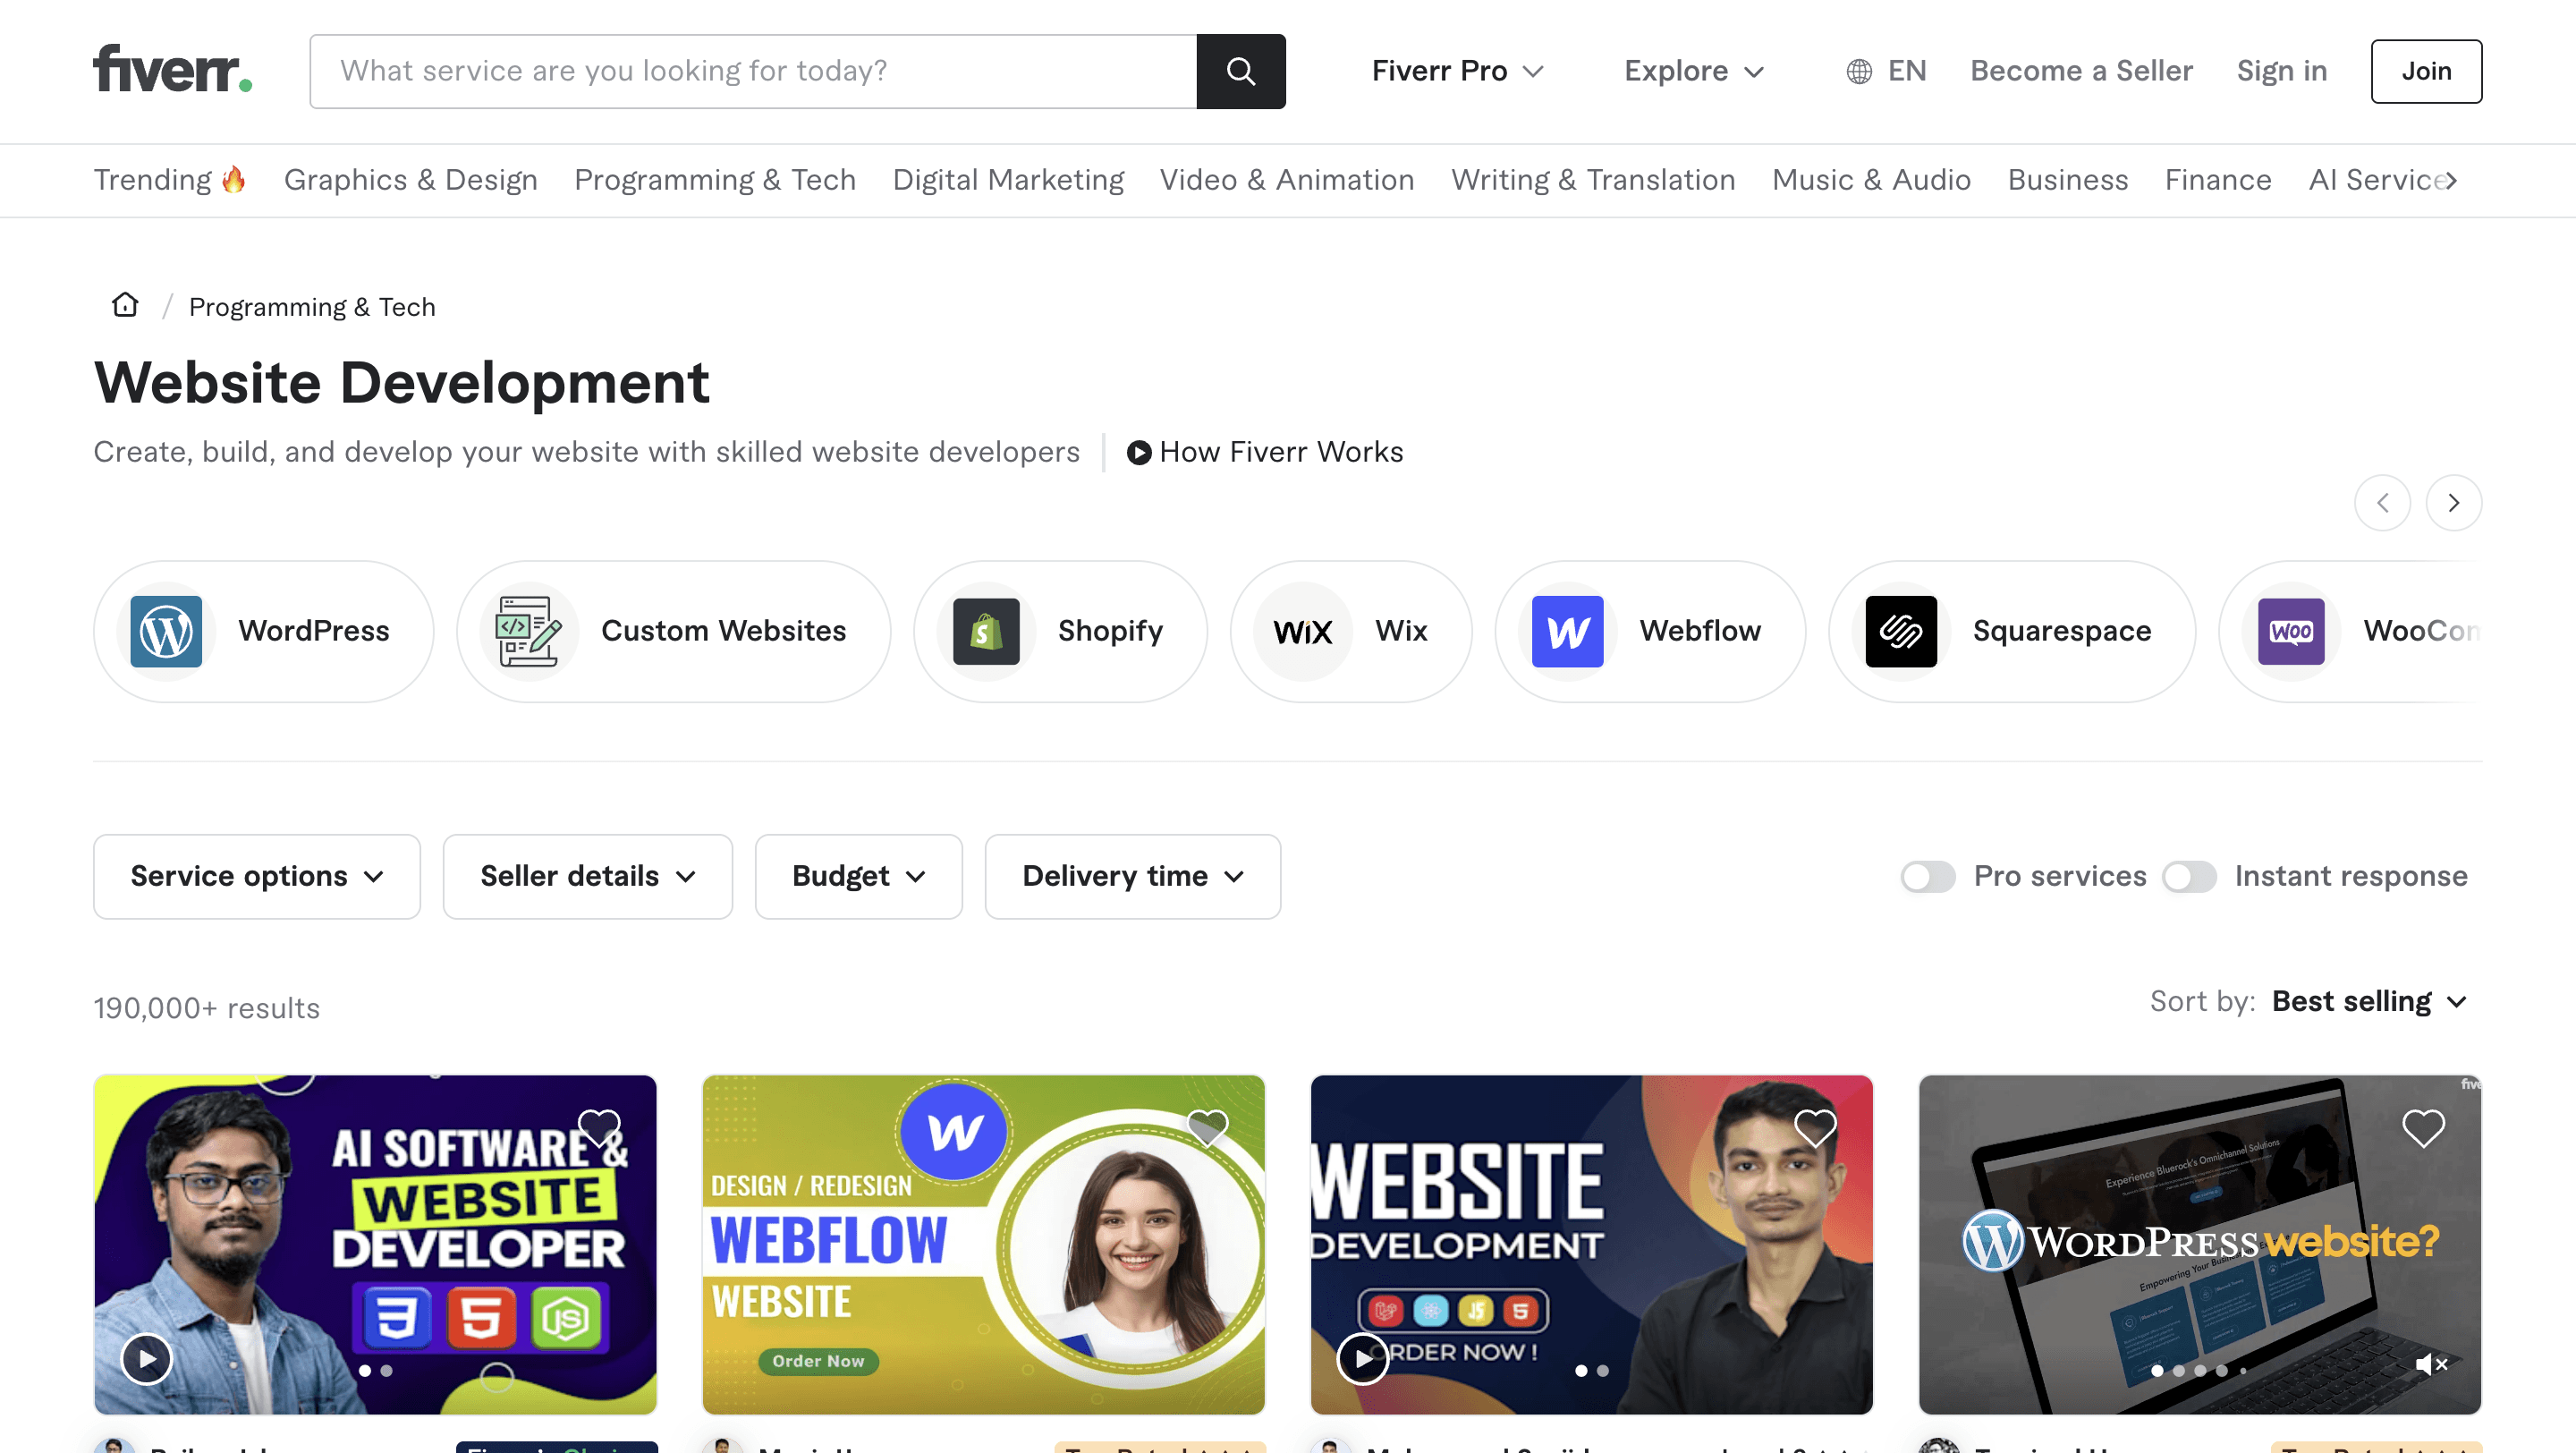The width and height of the screenshot is (2576, 1453).
Task: Click the home breadcrumb icon
Action: click(124, 305)
